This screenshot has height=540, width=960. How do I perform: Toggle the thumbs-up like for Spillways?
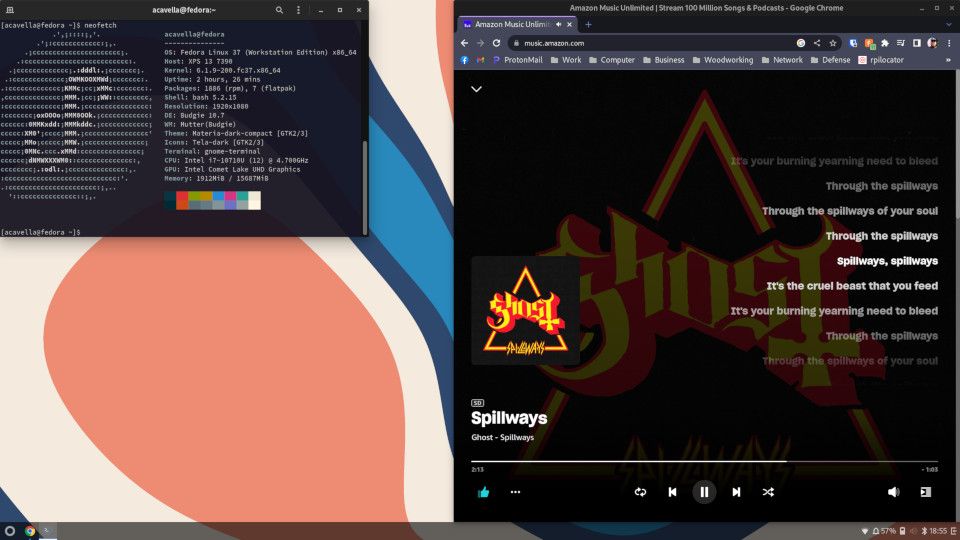(x=484, y=492)
